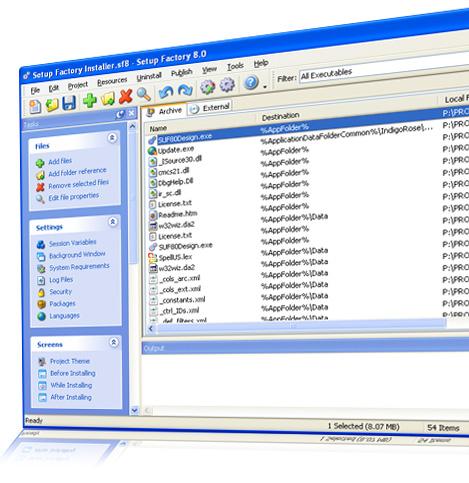Open the View menu
This screenshot has width=469, height=483.
point(209,69)
